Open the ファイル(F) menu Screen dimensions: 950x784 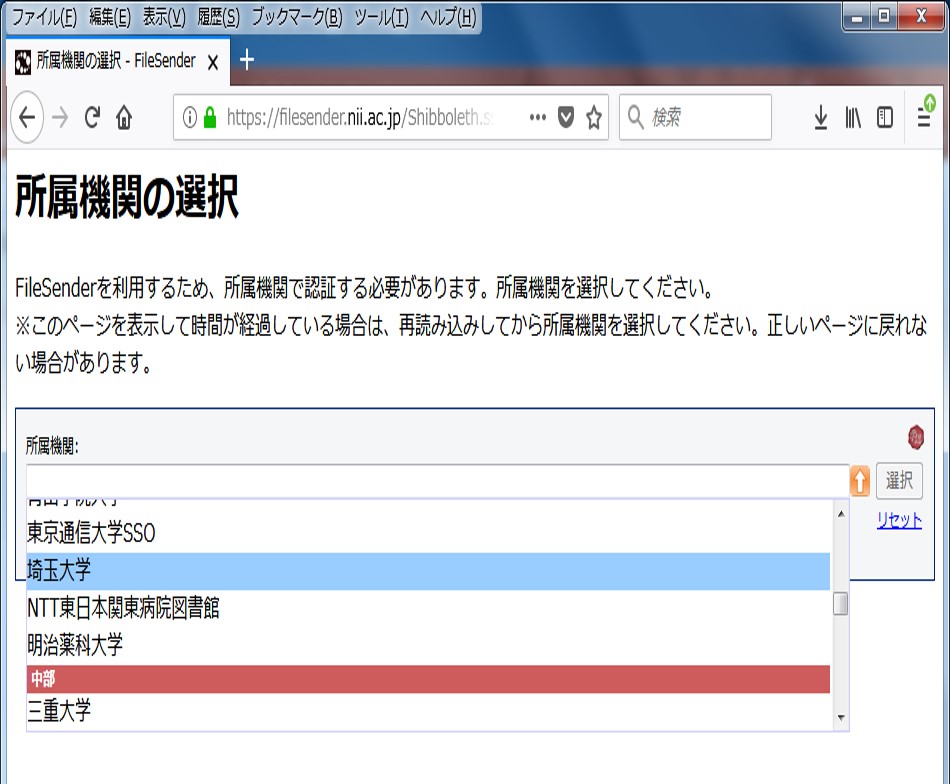(44, 17)
